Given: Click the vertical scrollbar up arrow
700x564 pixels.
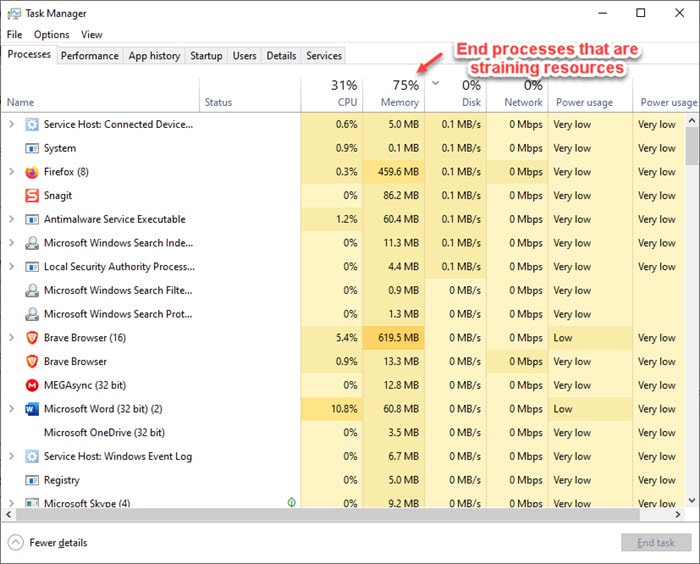Looking at the screenshot, I should (x=692, y=120).
